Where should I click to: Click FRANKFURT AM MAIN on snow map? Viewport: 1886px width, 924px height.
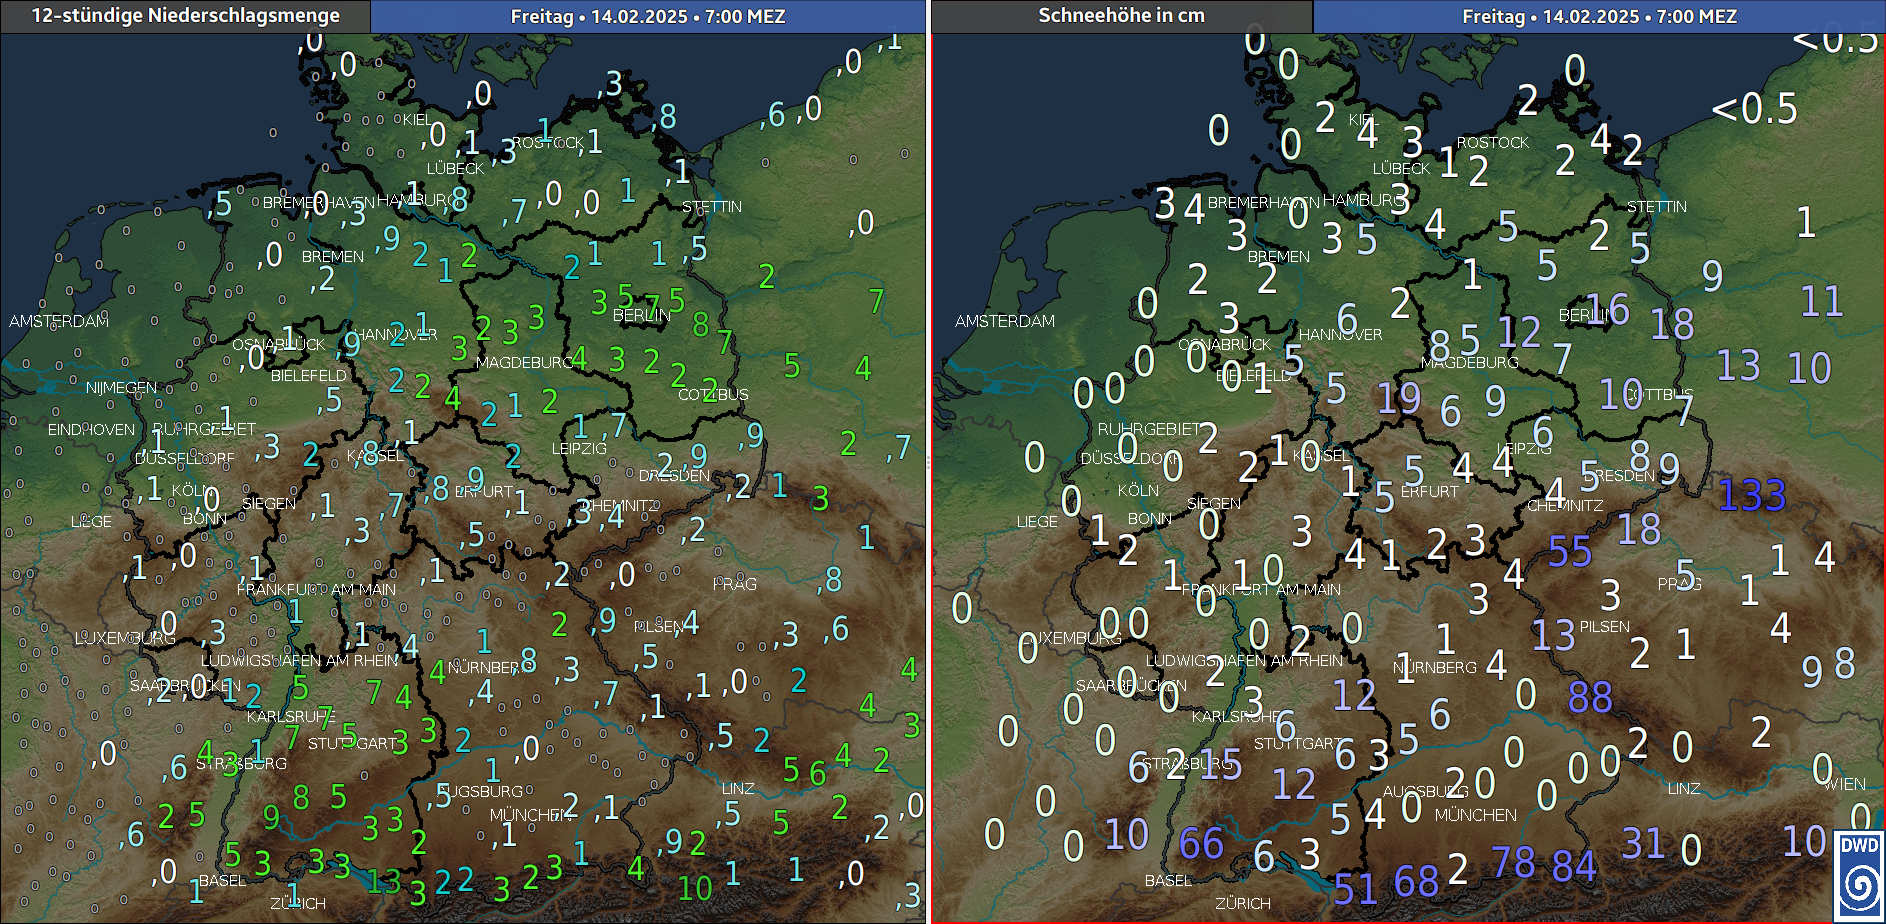[1261, 589]
